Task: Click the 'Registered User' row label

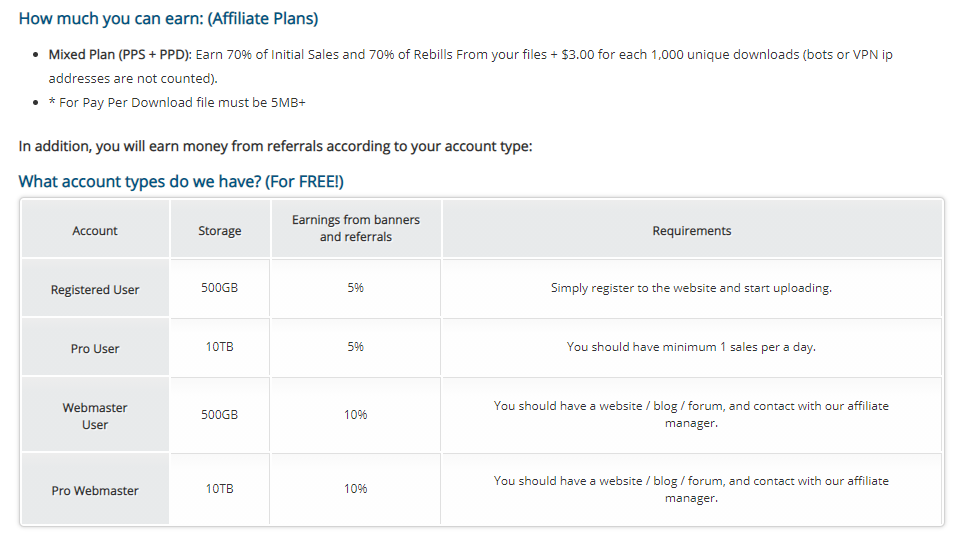Action: [95, 290]
